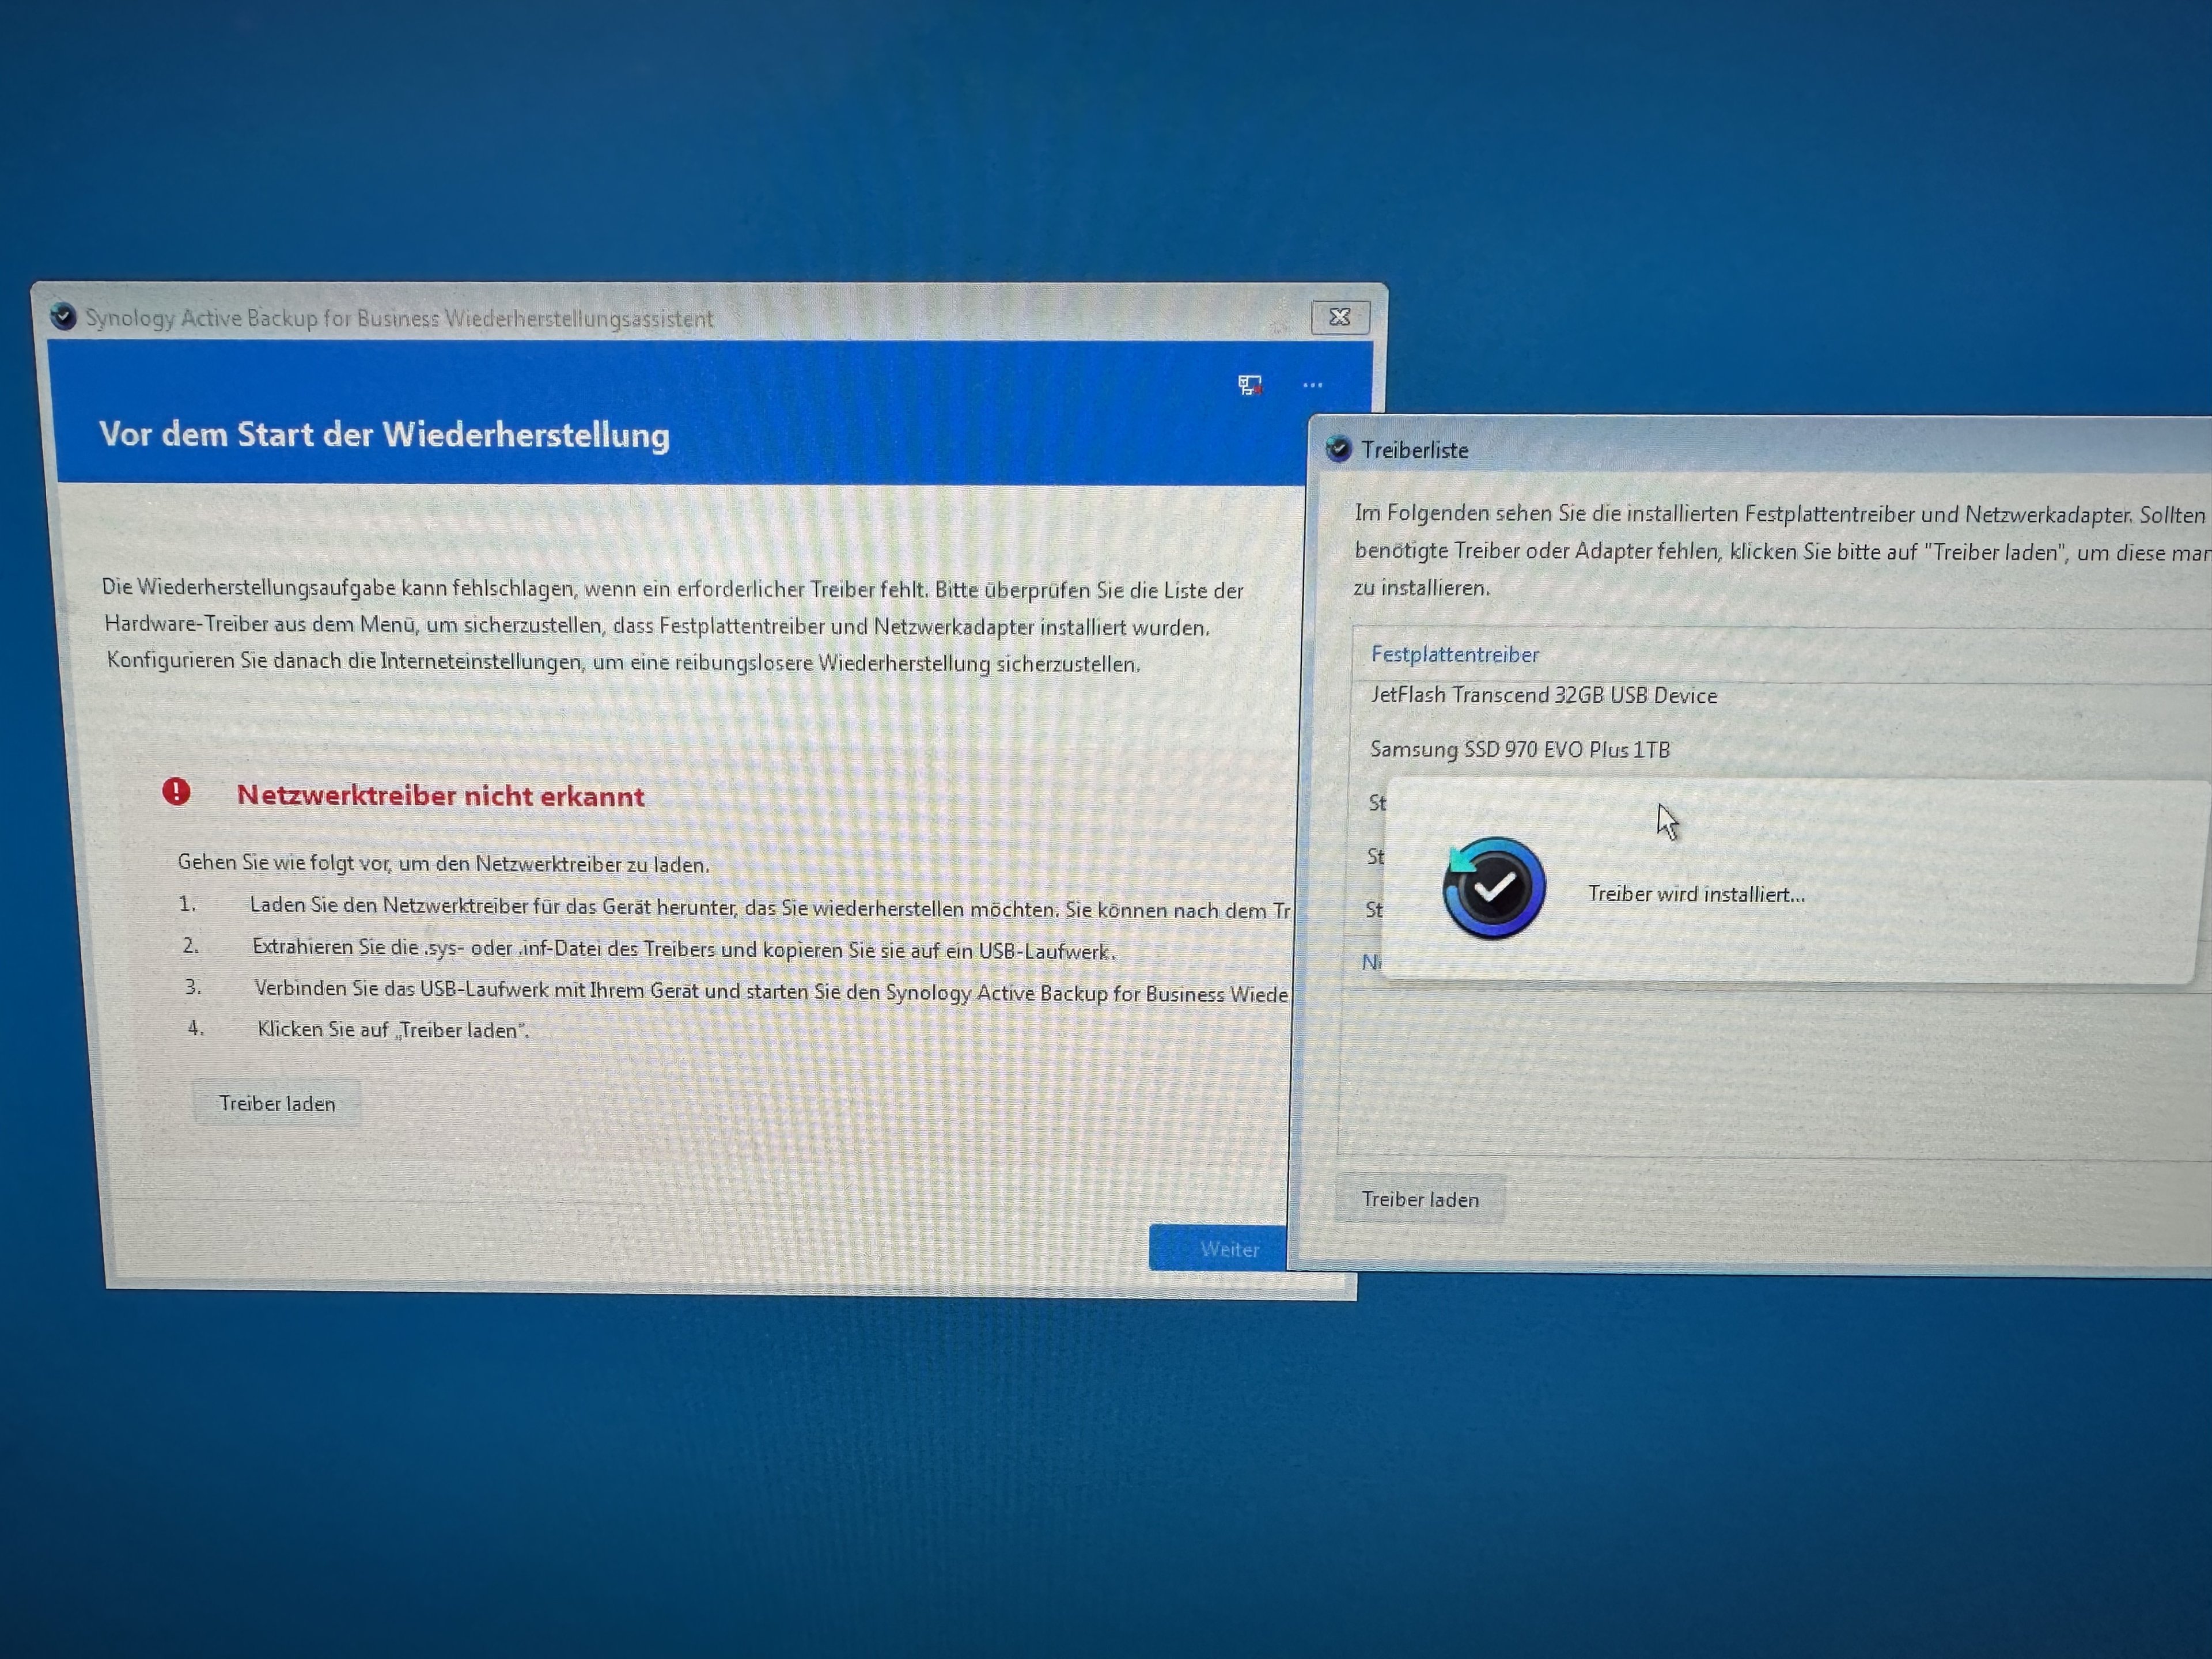Click step 2 text about extracting .sys or .inf
Screen dimensions: 2212x1659
pos(684,949)
